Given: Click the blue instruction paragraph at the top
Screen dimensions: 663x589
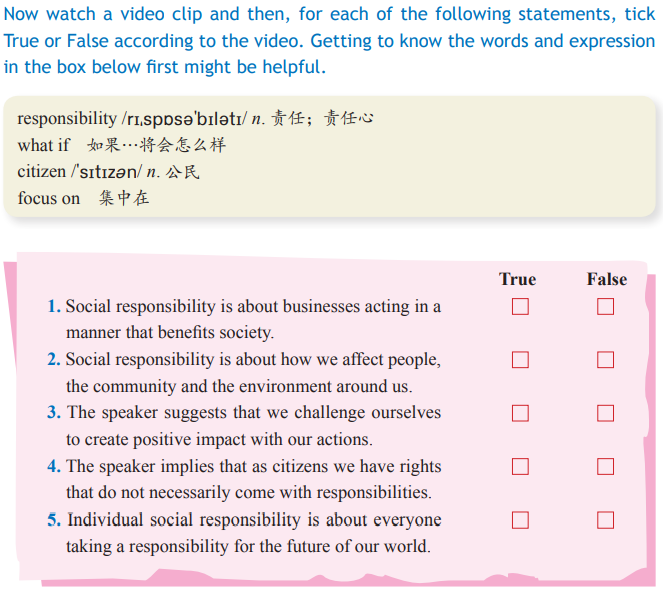Looking at the screenshot, I should (x=330, y=42).
